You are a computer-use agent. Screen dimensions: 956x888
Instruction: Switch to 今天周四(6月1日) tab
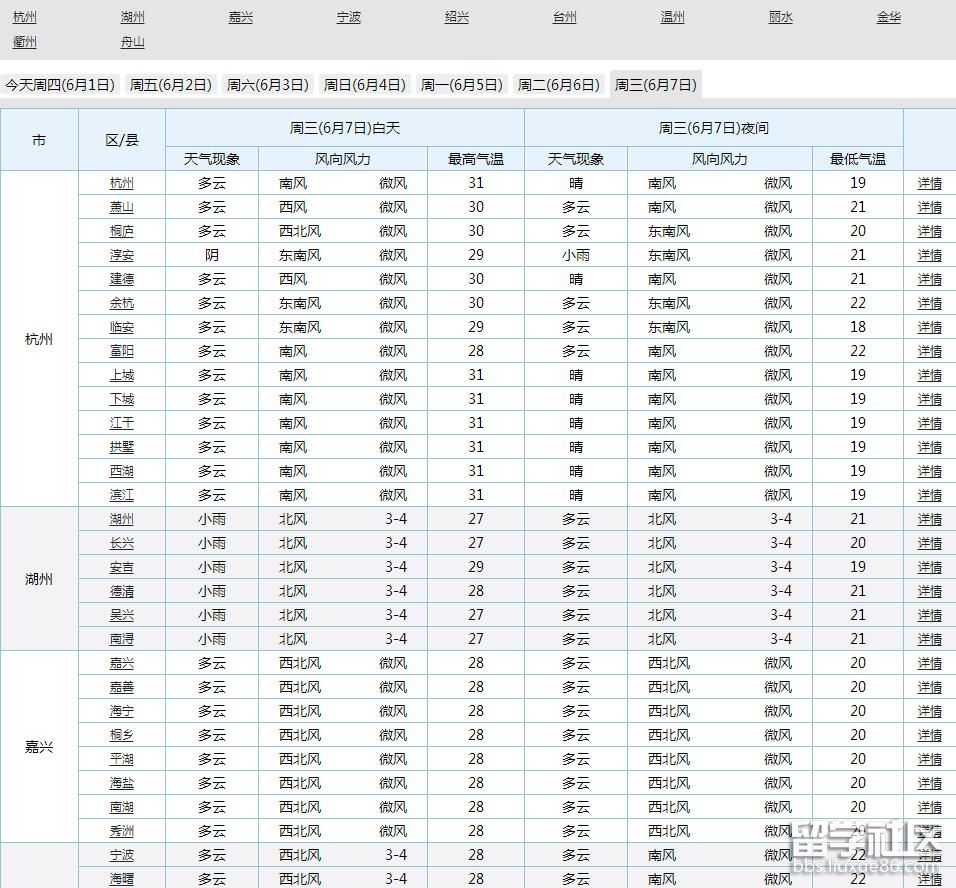[62, 85]
